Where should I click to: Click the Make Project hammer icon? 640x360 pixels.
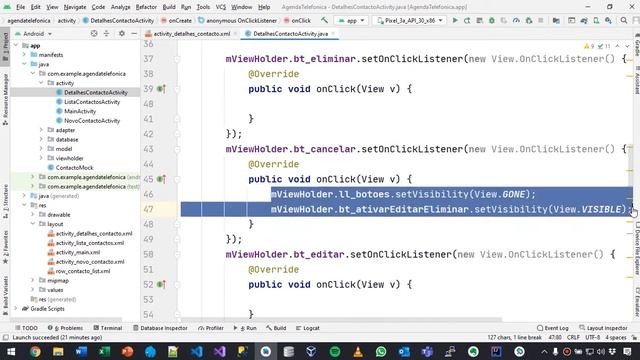click(324, 20)
